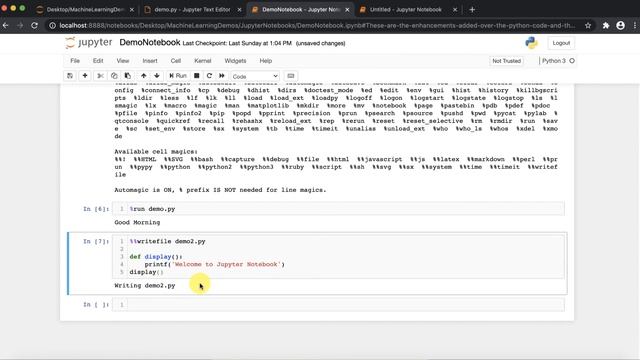Switch to Desktop/MachineLearningDemos browser tab
Image resolution: width=640 pixels, height=360 pixels.
click(85, 9)
